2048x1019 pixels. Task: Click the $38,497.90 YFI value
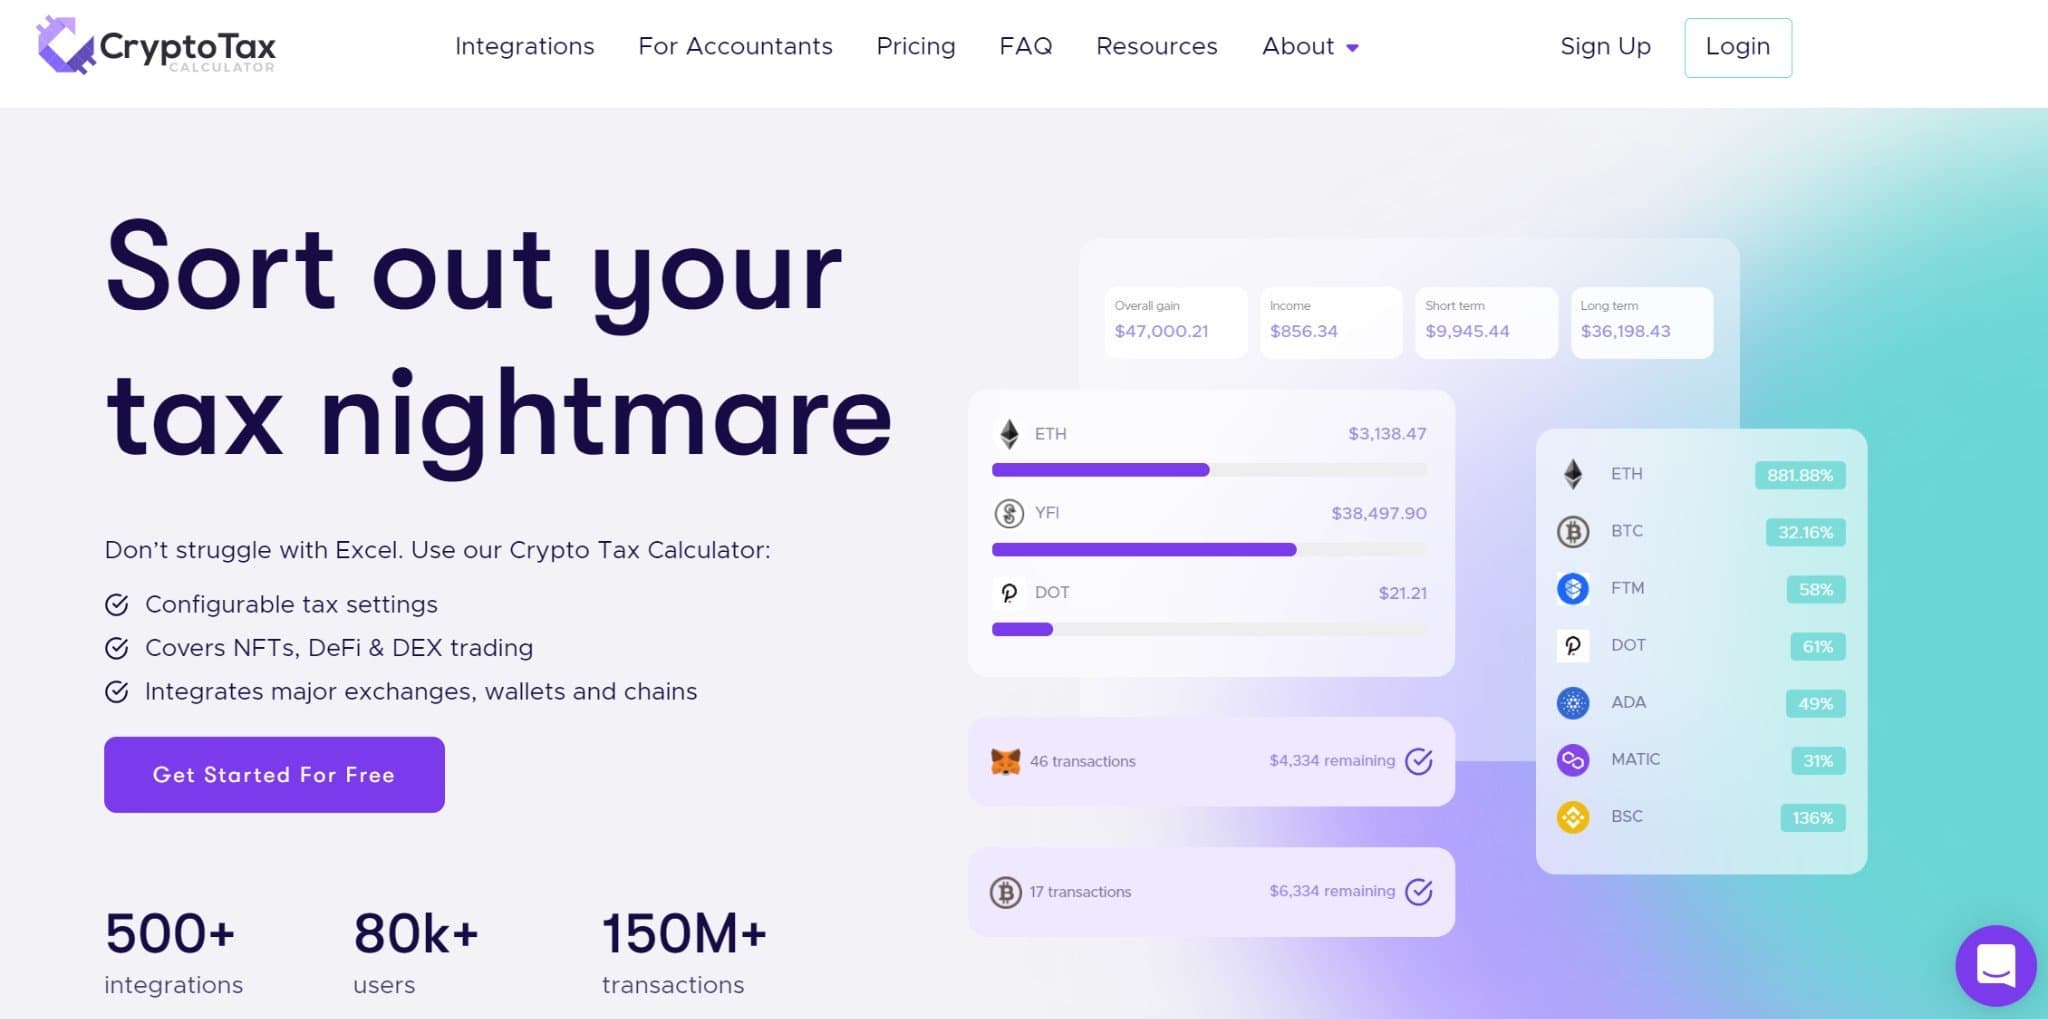1379,513
